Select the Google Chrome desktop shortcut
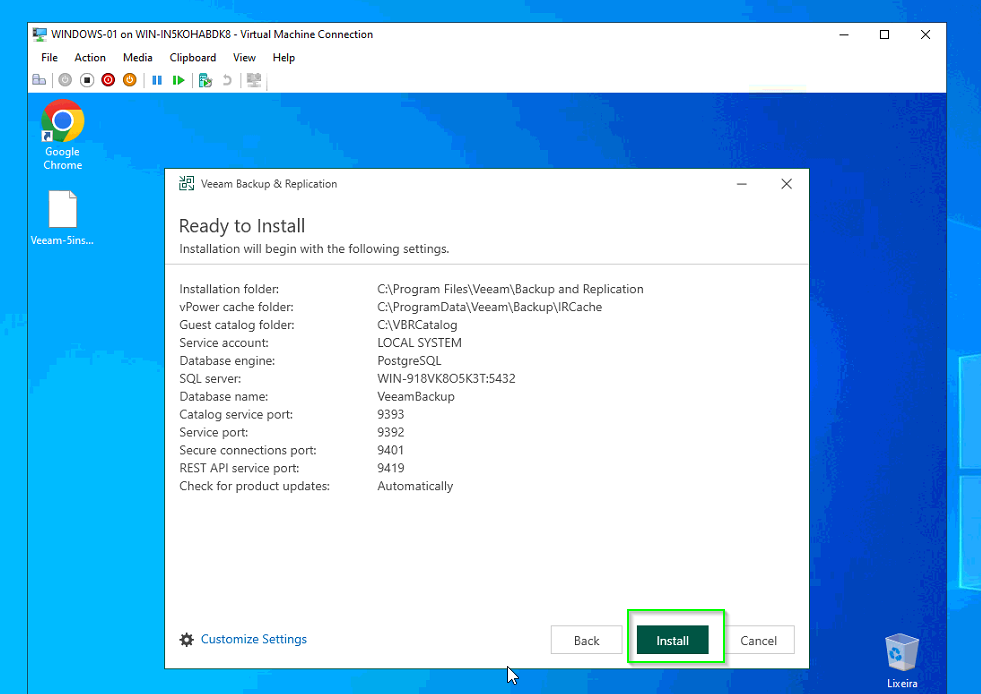981x694 pixels. coord(63,135)
